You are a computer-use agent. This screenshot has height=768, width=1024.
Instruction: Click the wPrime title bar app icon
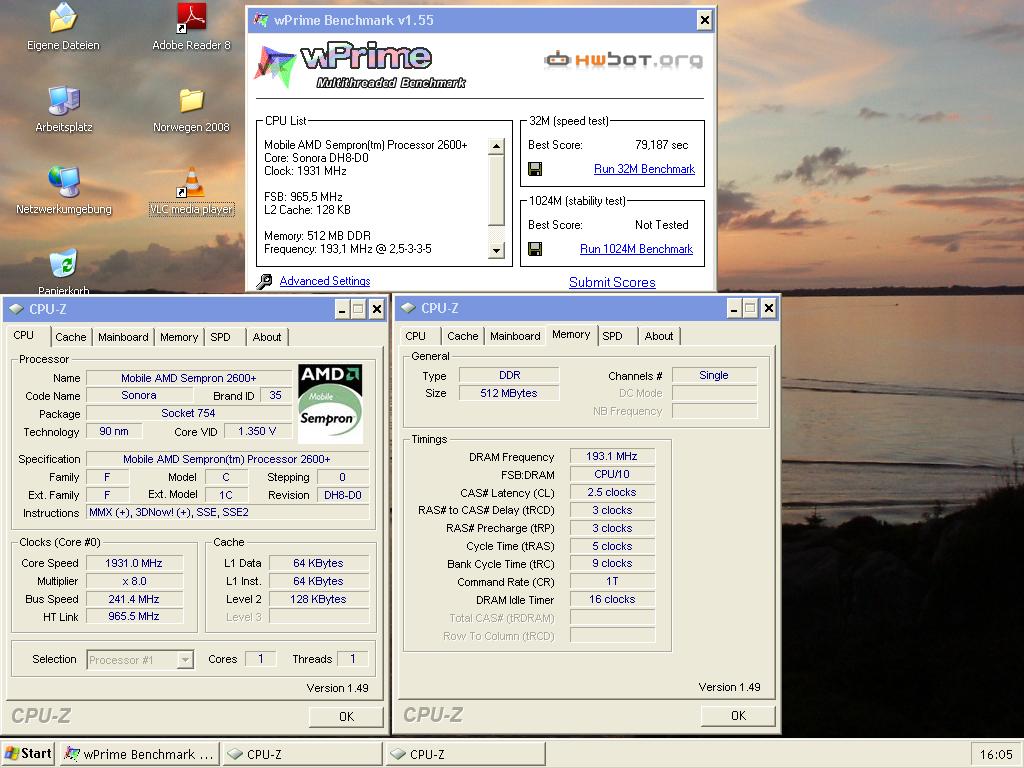tap(261, 20)
